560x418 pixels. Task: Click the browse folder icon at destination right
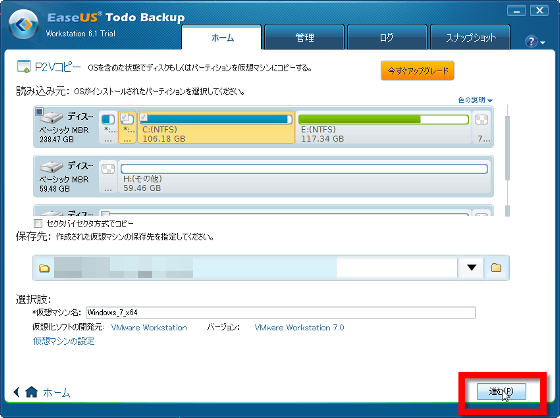(x=496, y=268)
